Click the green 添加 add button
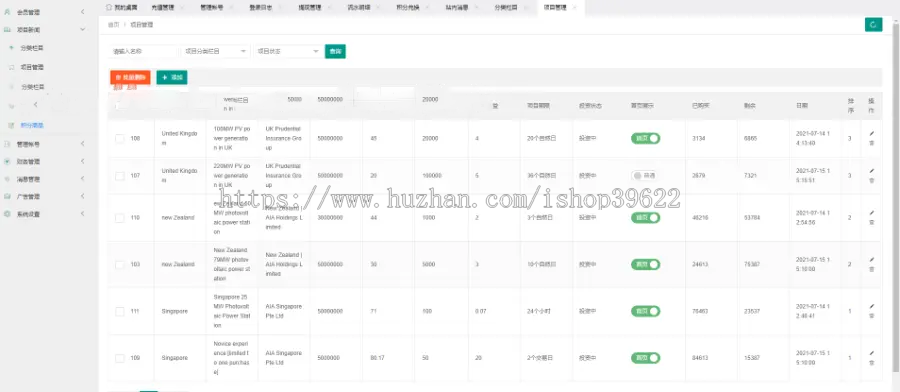Viewport: 900px width, 392px height. tap(172, 77)
